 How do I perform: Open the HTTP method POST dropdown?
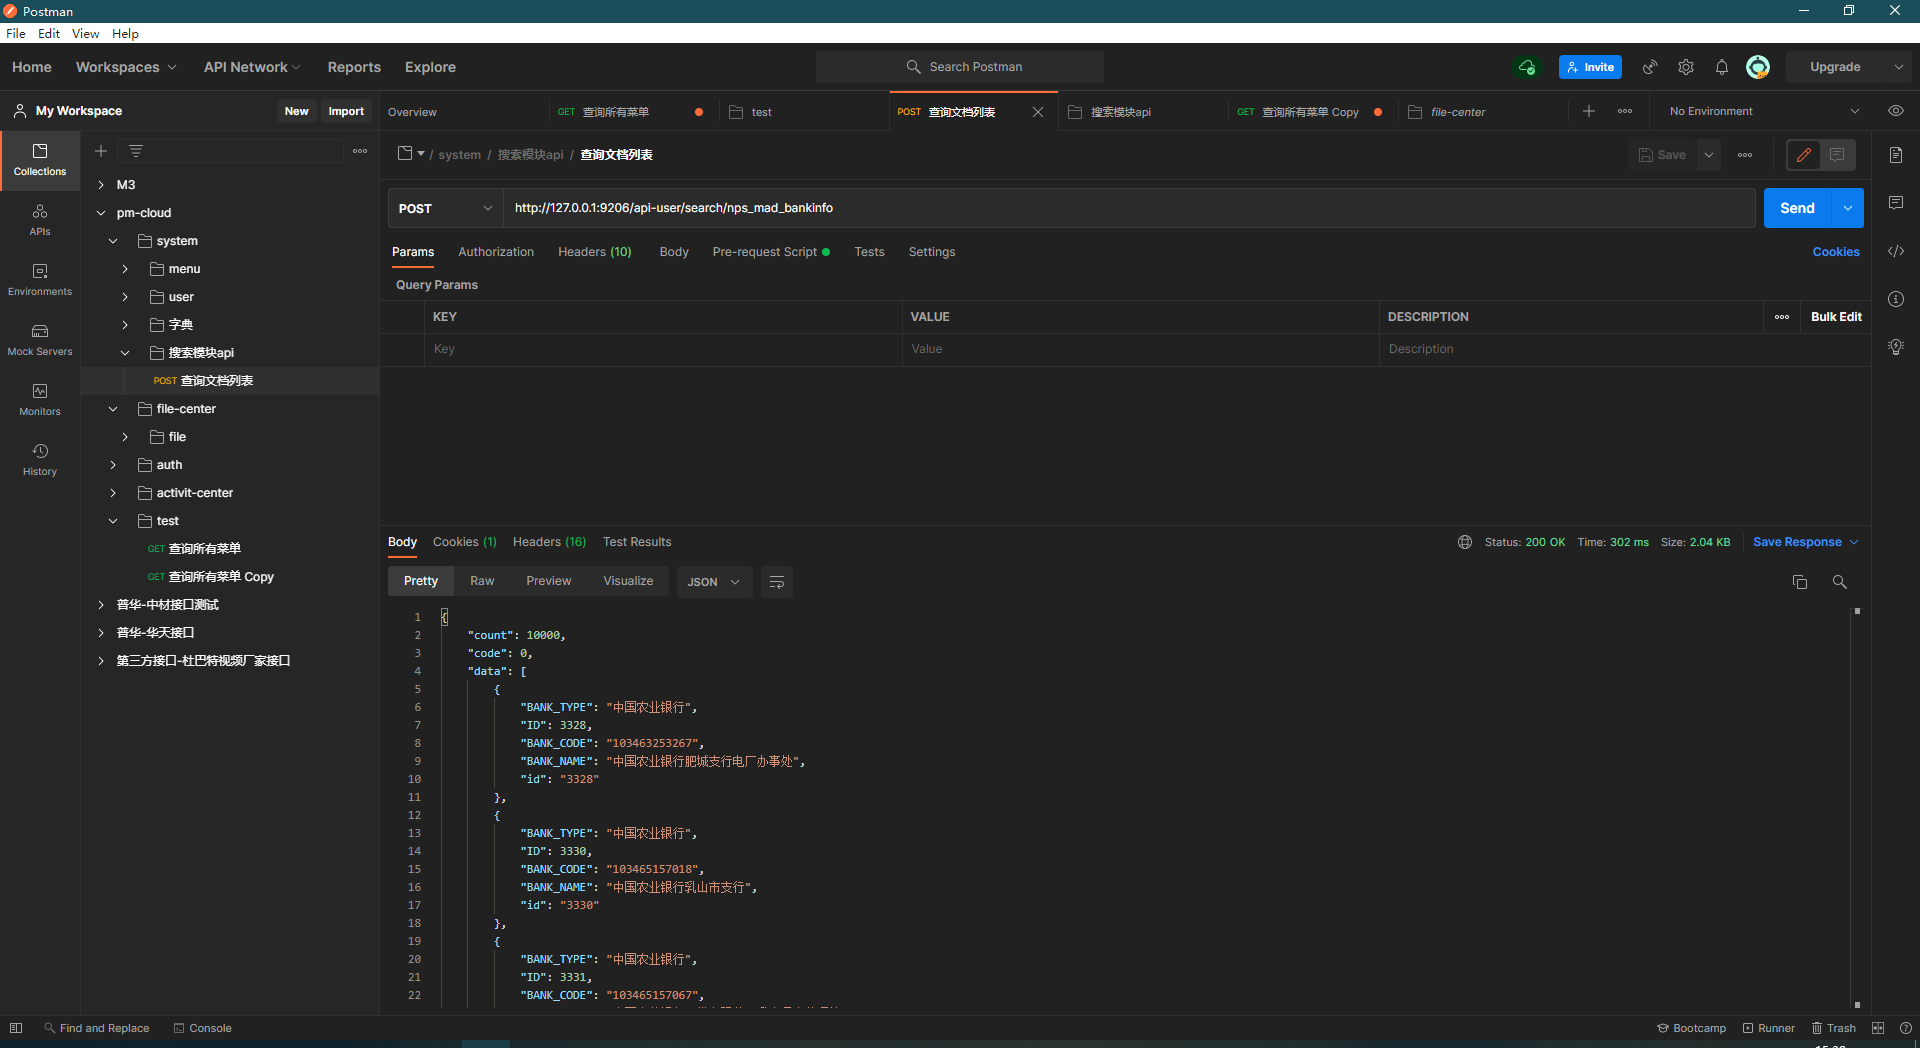pyautogui.click(x=446, y=208)
